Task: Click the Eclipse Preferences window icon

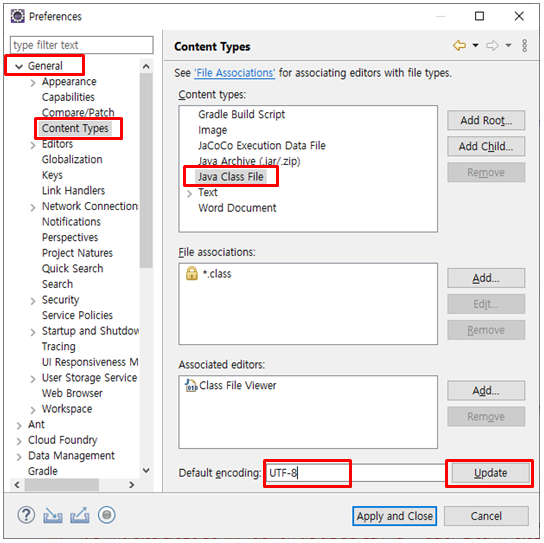Action: [17, 16]
